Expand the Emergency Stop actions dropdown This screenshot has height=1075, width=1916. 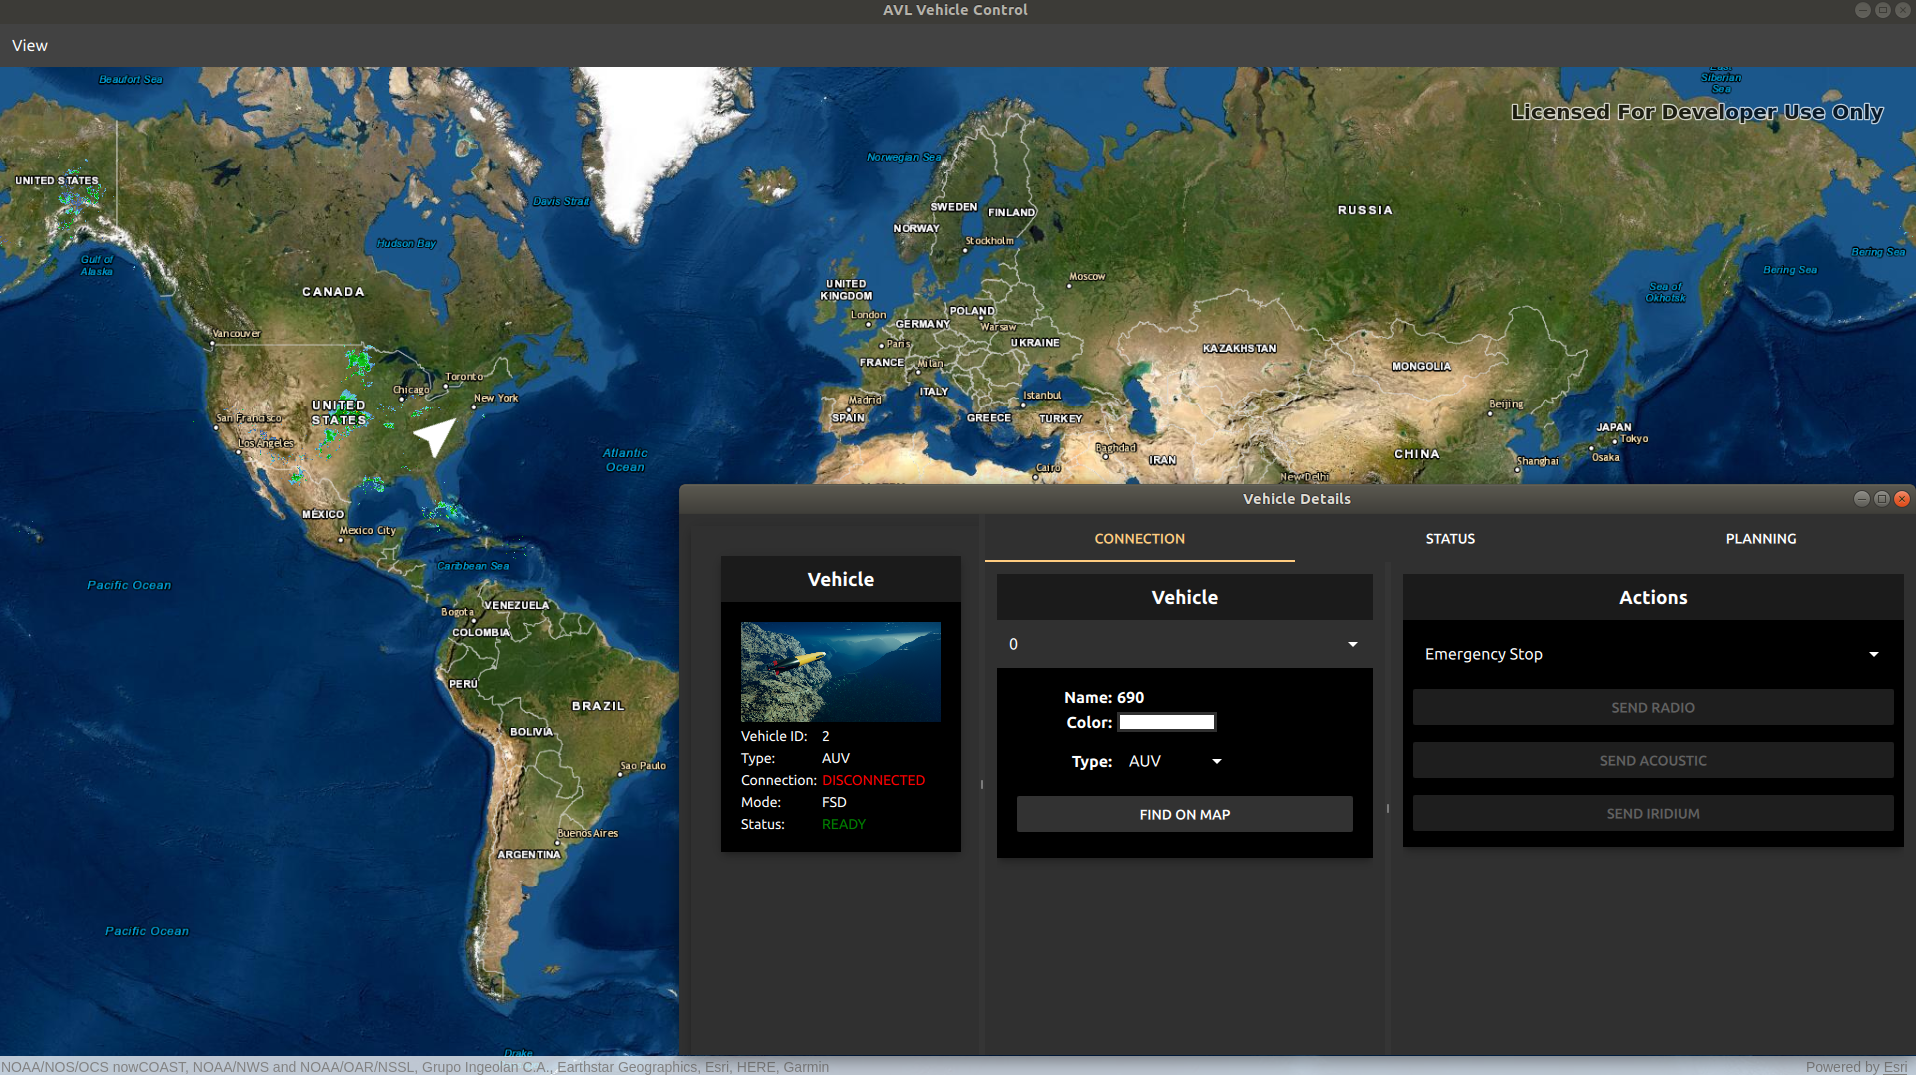tap(1652, 654)
